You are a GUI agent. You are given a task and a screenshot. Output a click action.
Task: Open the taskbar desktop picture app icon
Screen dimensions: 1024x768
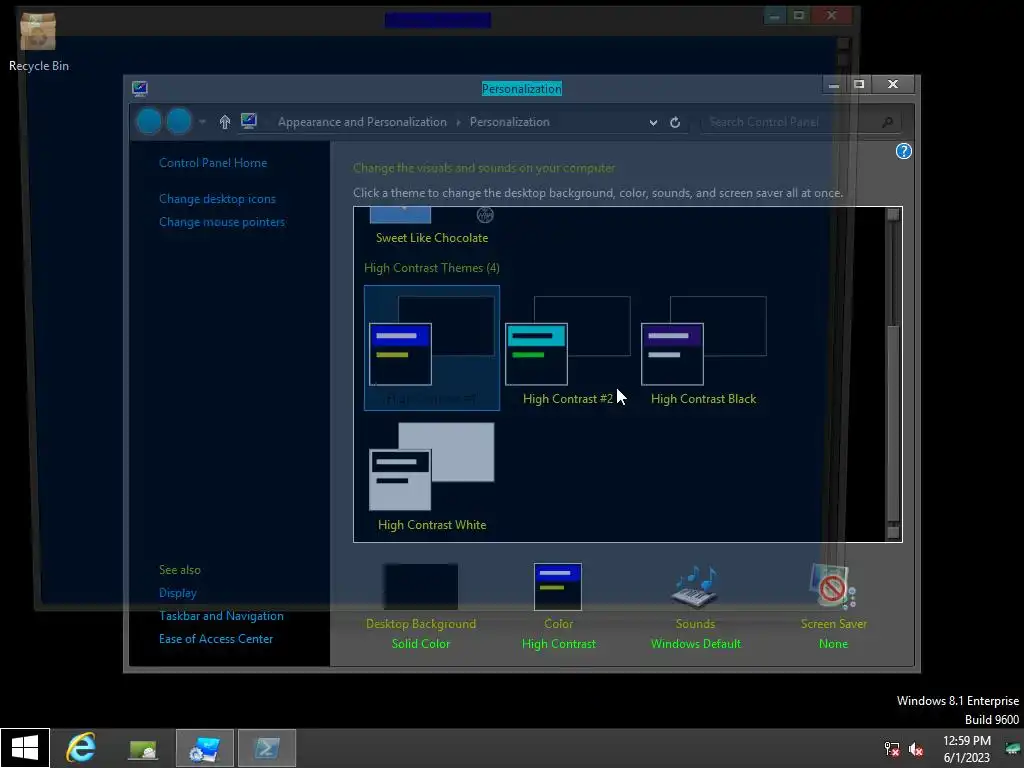[x=143, y=749]
